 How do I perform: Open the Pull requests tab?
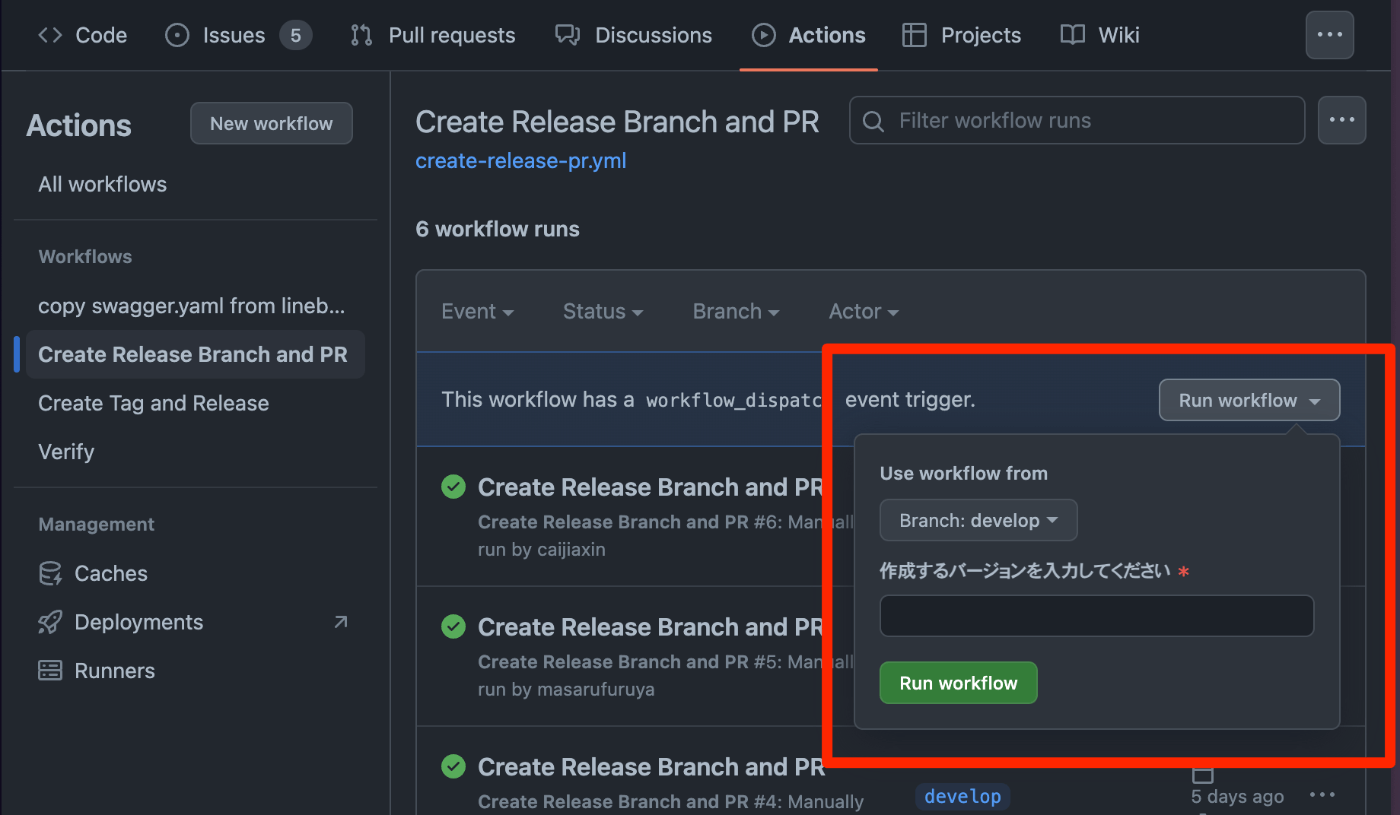click(x=432, y=35)
